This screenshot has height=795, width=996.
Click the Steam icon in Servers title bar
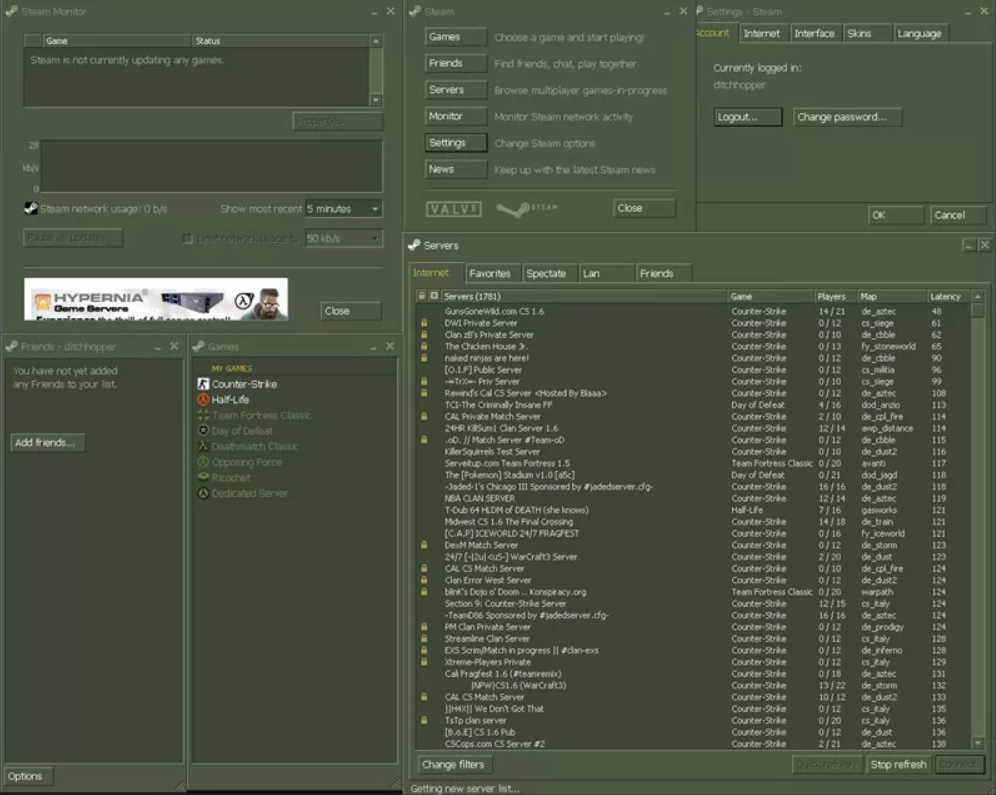click(414, 245)
